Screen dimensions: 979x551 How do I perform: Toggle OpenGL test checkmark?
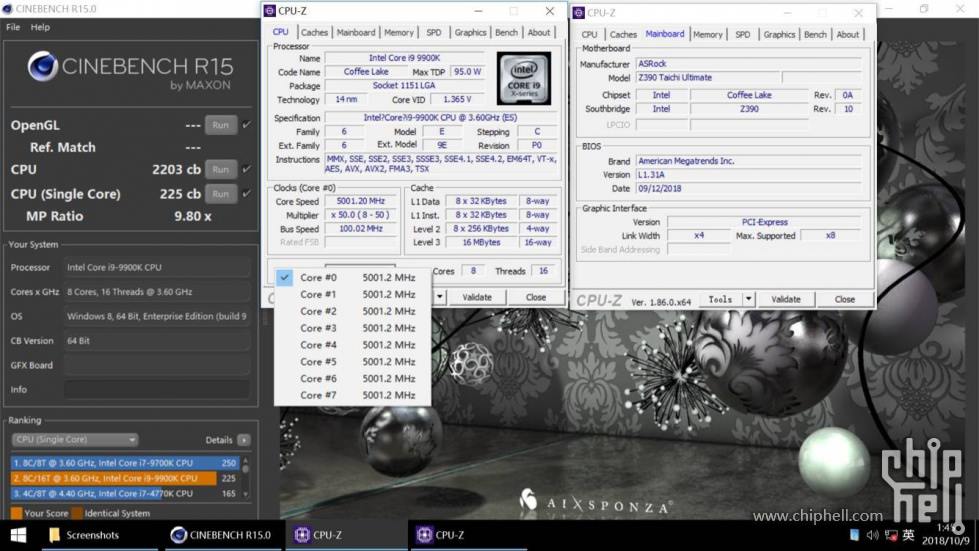[247, 125]
